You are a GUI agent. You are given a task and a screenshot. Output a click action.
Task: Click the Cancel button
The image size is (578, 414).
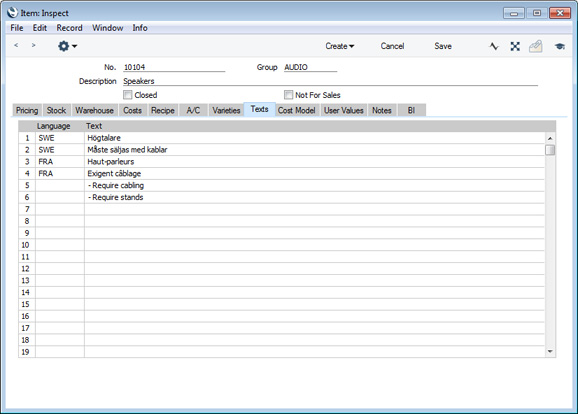(392, 46)
